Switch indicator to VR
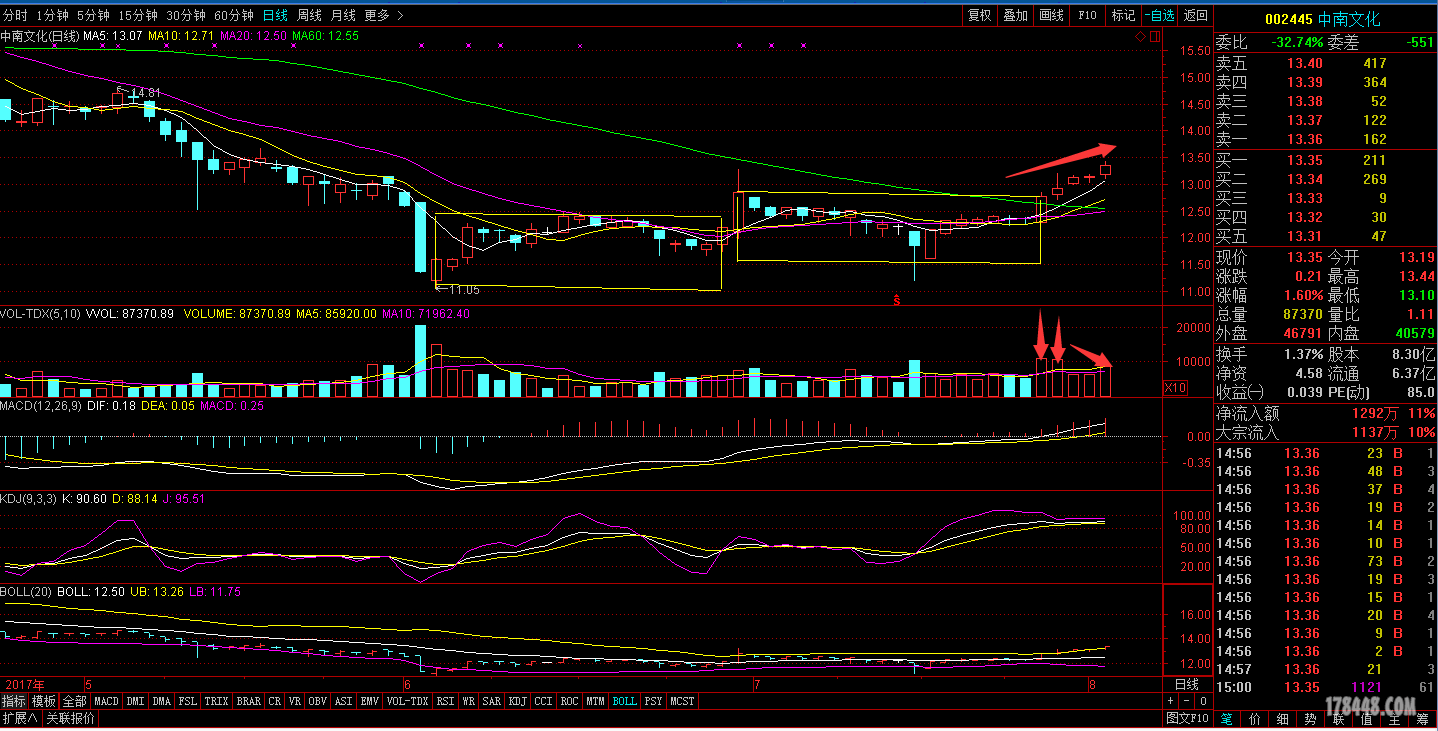The width and height of the screenshot is (1438, 731). click(x=295, y=701)
